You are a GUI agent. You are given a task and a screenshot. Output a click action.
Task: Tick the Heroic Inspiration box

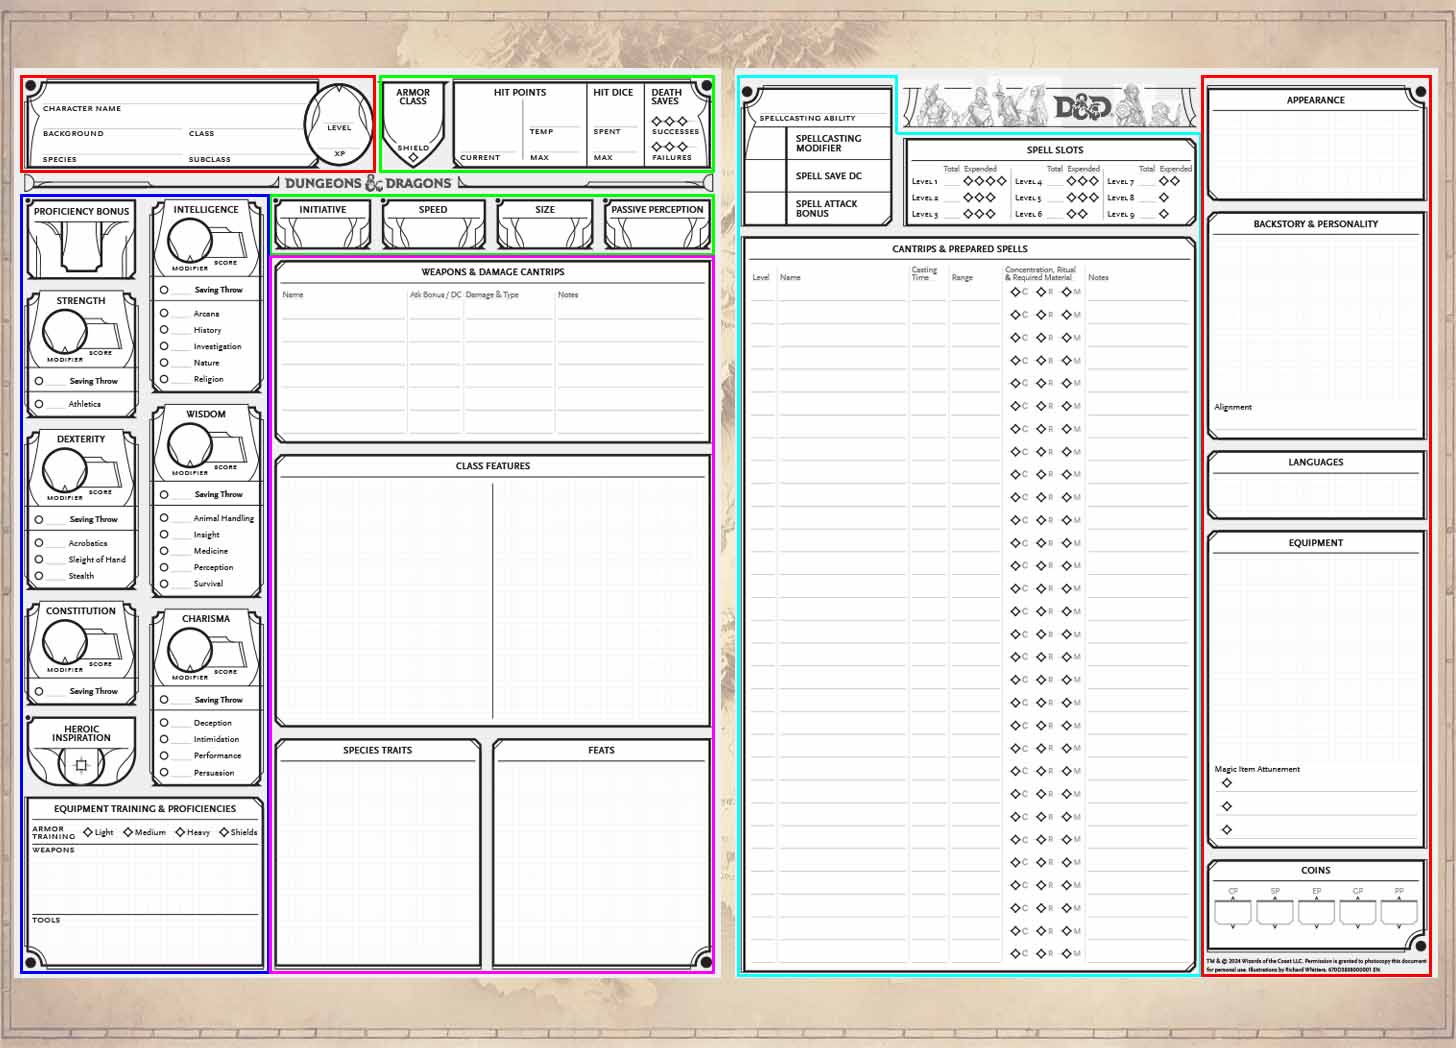pyautogui.click(x=82, y=766)
